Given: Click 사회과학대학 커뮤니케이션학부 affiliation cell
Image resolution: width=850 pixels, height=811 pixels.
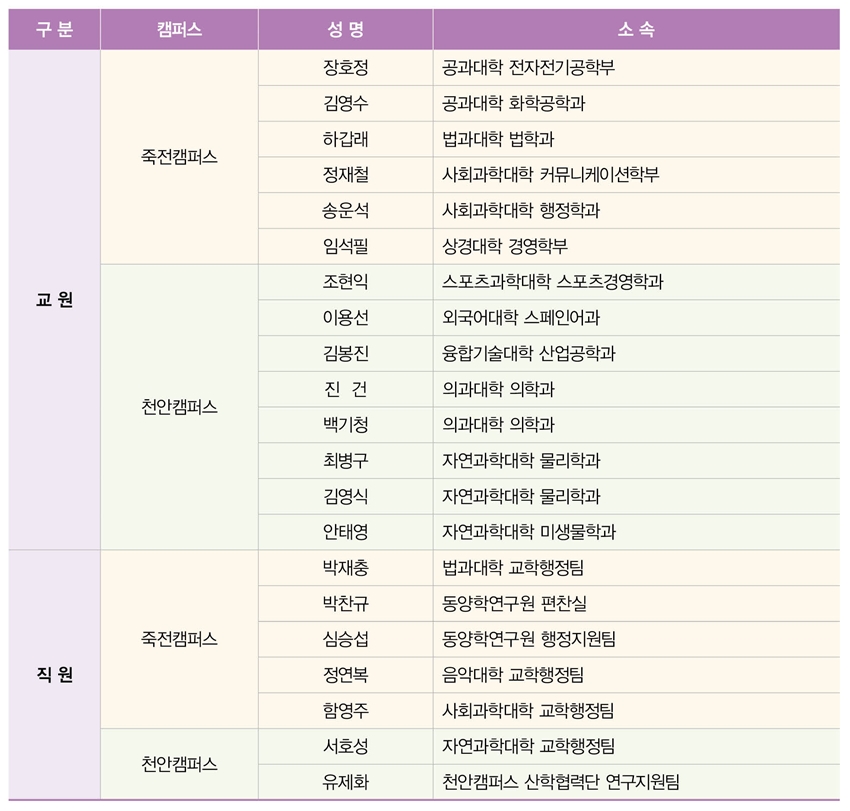Looking at the screenshot, I should pos(636,175).
